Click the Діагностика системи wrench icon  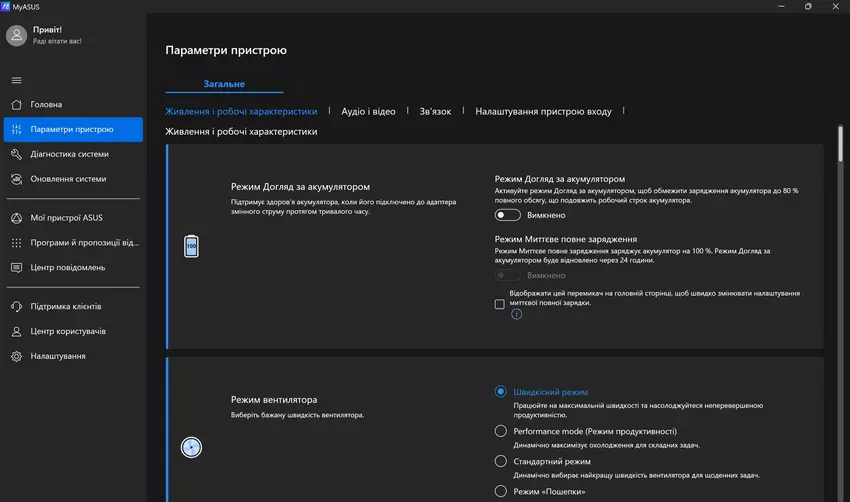(x=16, y=154)
